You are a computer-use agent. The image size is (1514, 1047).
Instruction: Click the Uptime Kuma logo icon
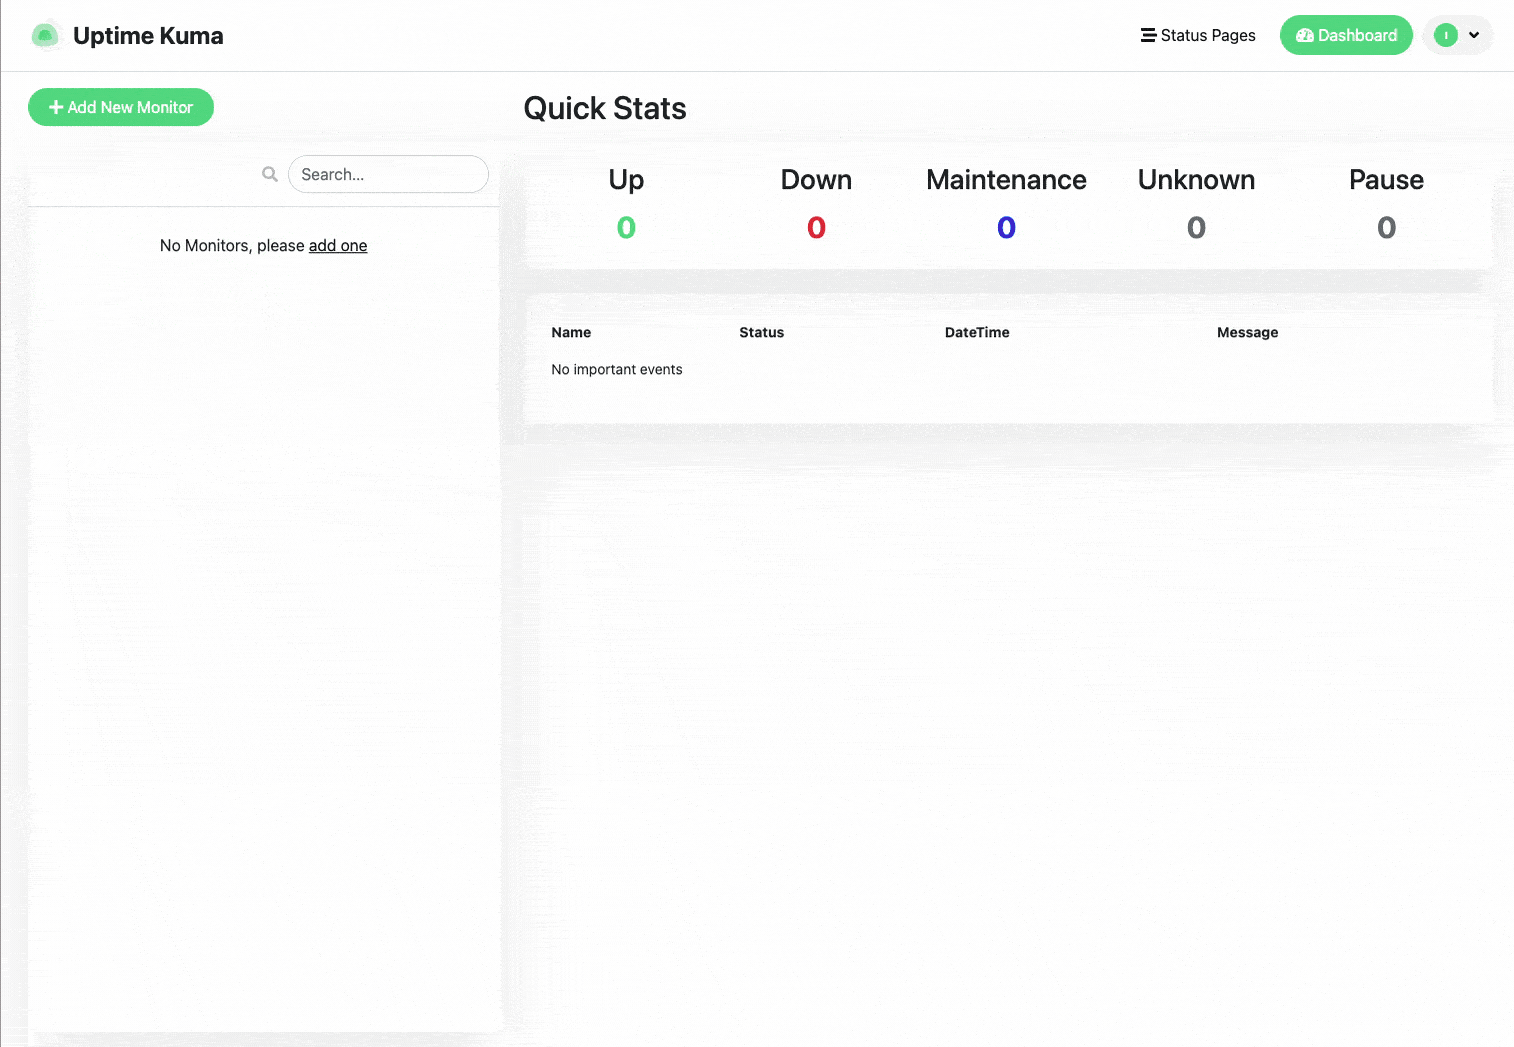(45, 36)
